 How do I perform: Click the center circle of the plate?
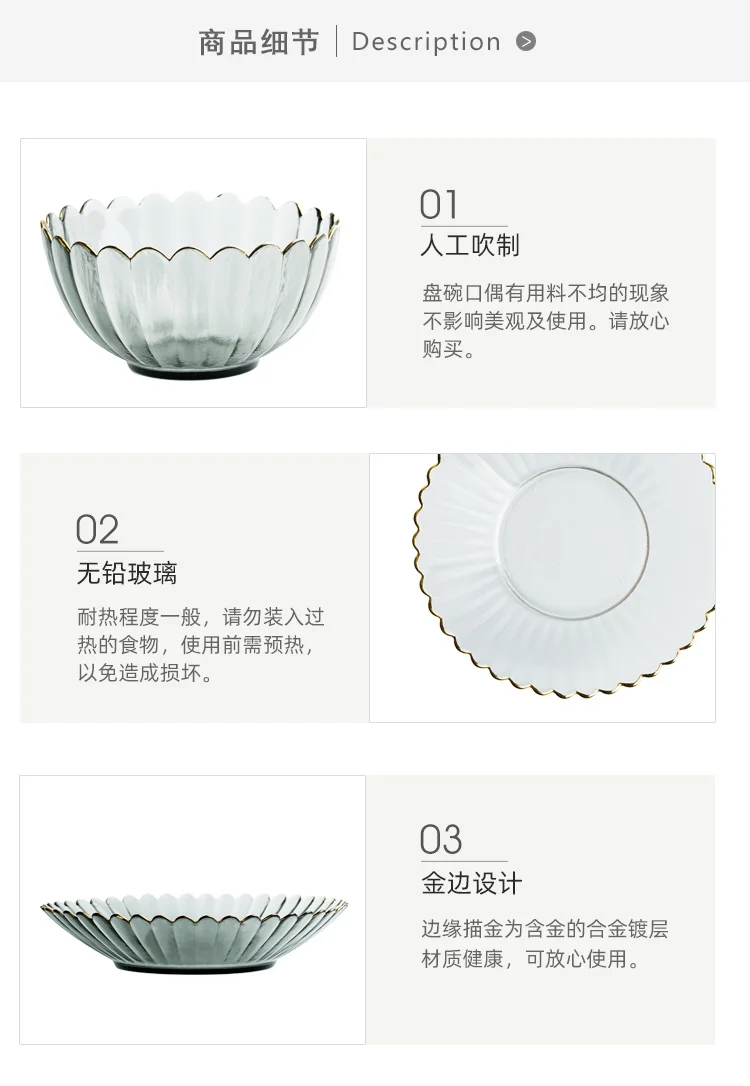tap(573, 543)
